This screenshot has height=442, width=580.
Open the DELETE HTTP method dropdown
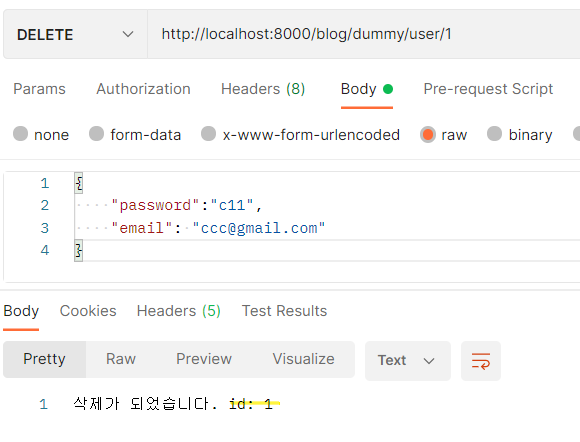75,34
